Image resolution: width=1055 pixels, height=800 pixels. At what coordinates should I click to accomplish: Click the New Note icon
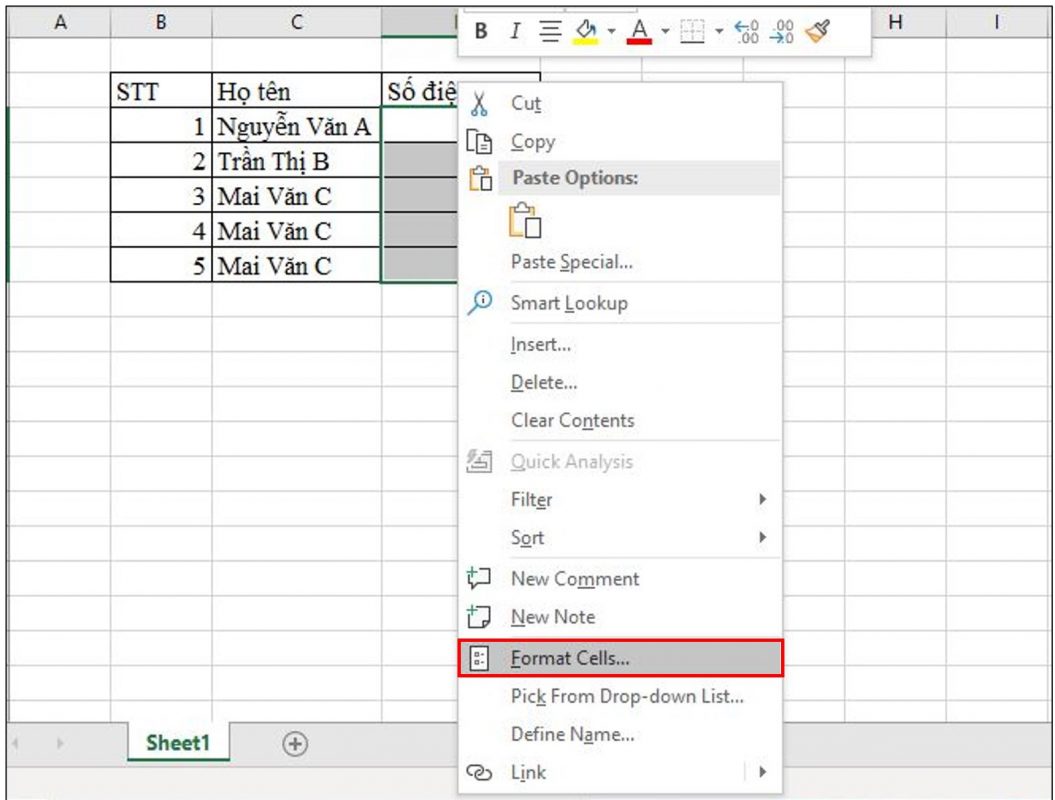coord(479,616)
